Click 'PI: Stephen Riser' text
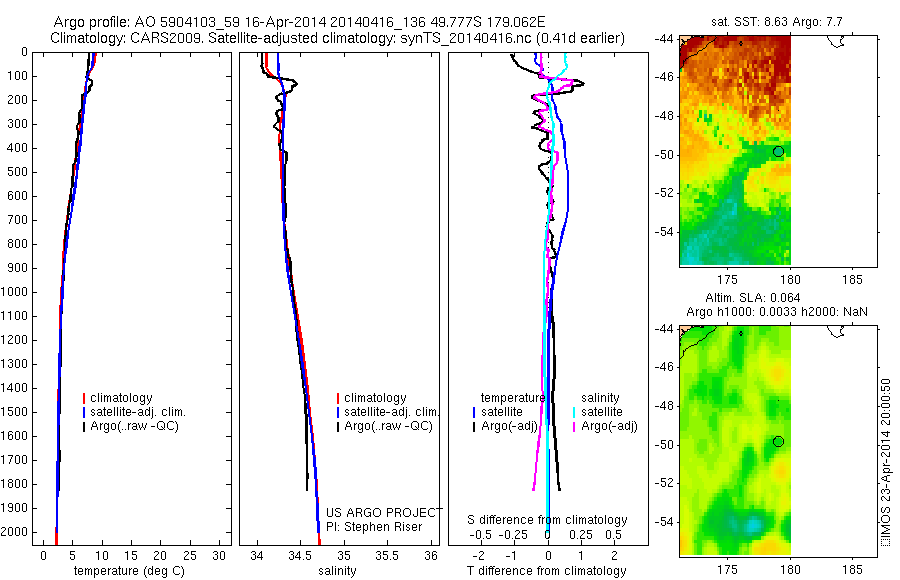 coord(374,527)
